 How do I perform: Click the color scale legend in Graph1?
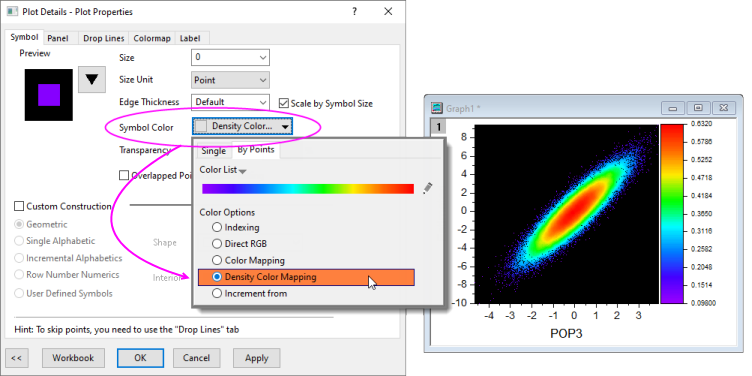(x=671, y=213)
